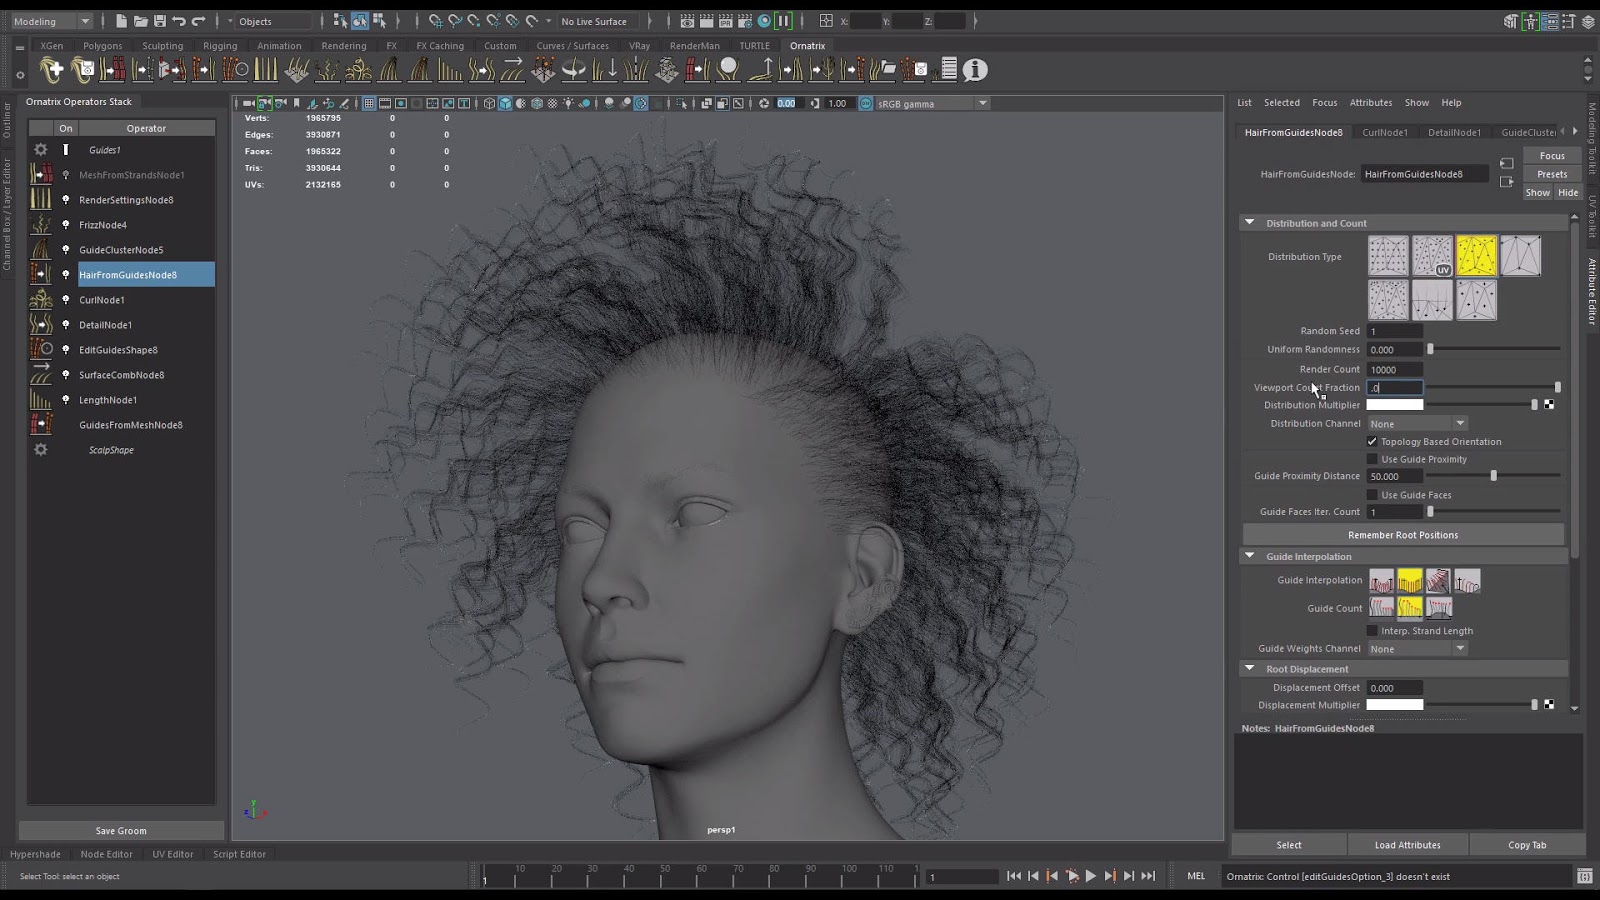Click the select camera icon in viewport toolbar
This screenshot has width=1600, height=900.
pos(248,103)
